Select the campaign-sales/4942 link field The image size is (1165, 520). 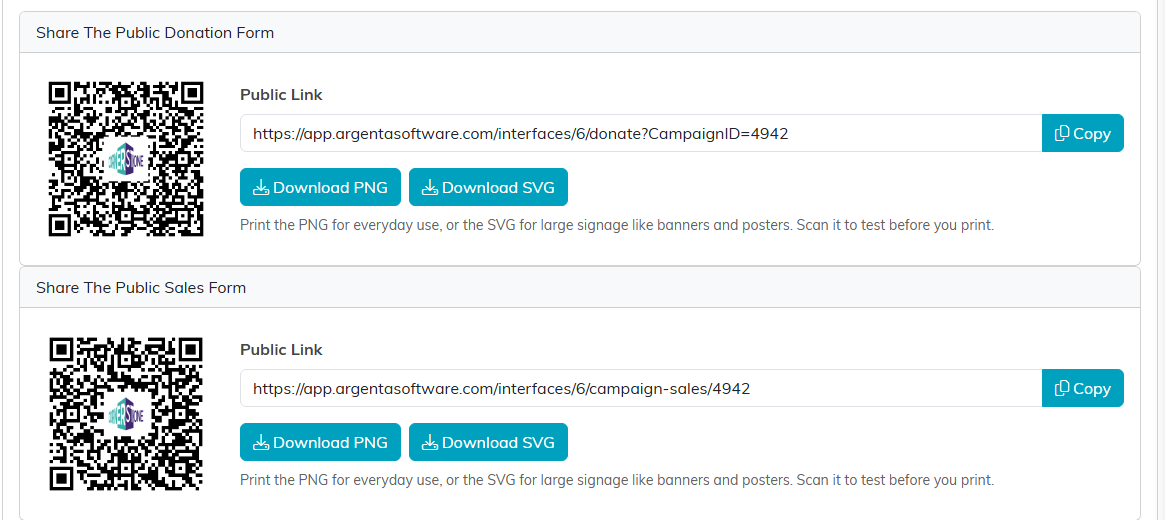point(640,388)
